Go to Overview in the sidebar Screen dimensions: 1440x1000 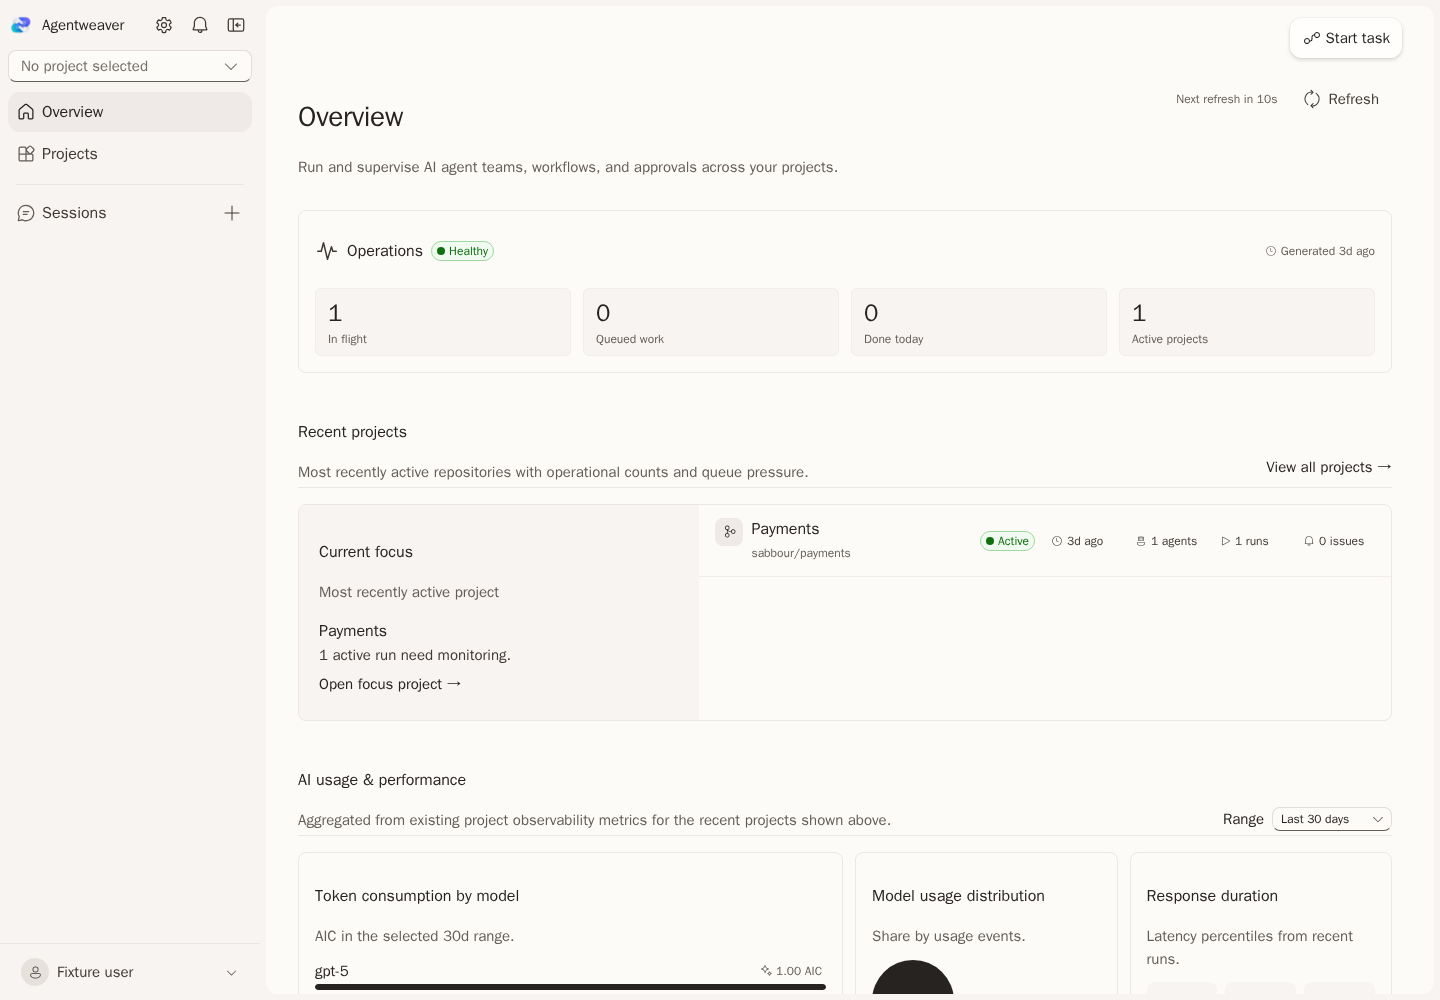pos(130,112)
